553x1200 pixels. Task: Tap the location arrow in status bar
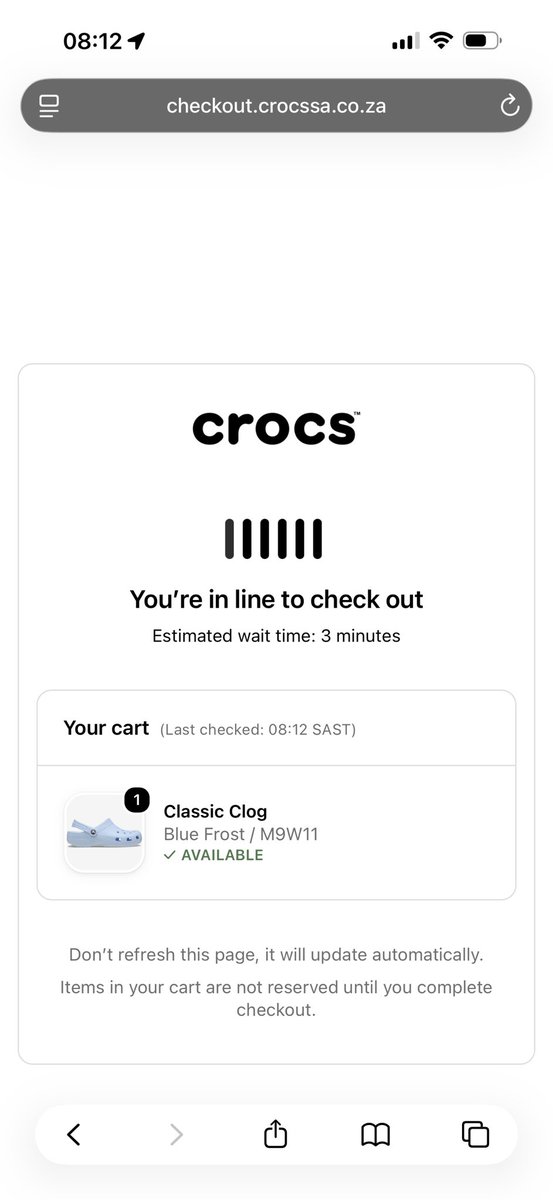pos(137,41)
